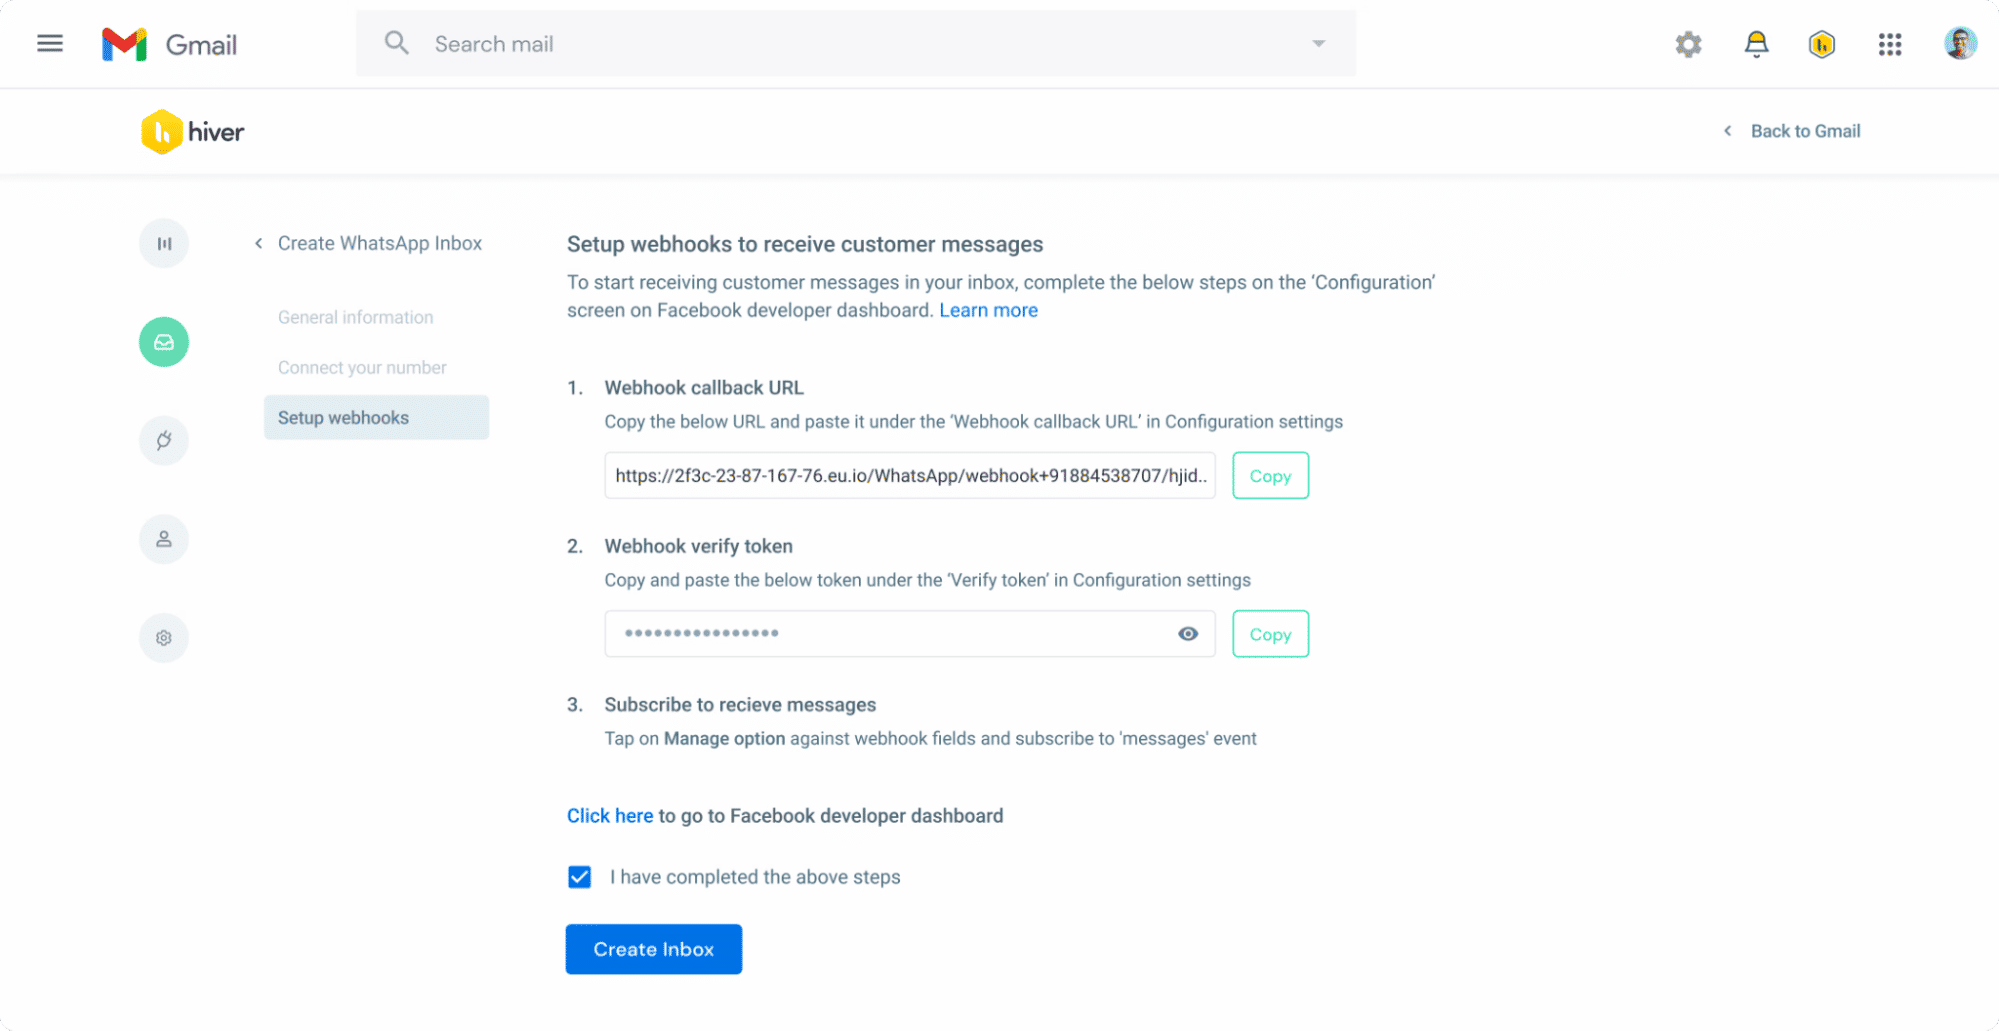The width and height of the screenshot is (1999, 1031).
Task: Open Google apps grid icon
Action: tap(1889, 44)
